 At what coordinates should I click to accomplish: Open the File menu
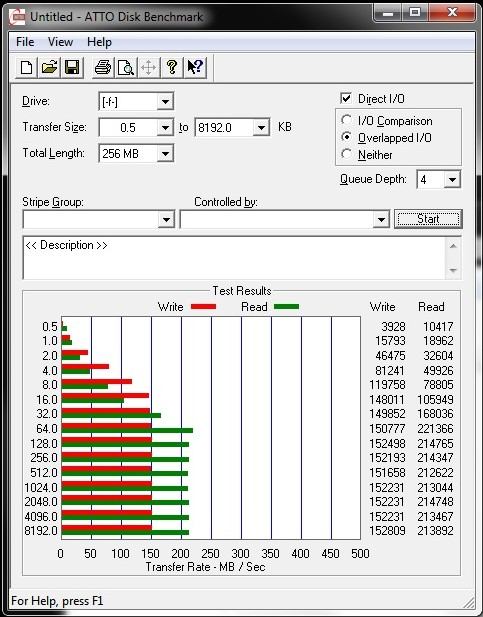point(25,42)
